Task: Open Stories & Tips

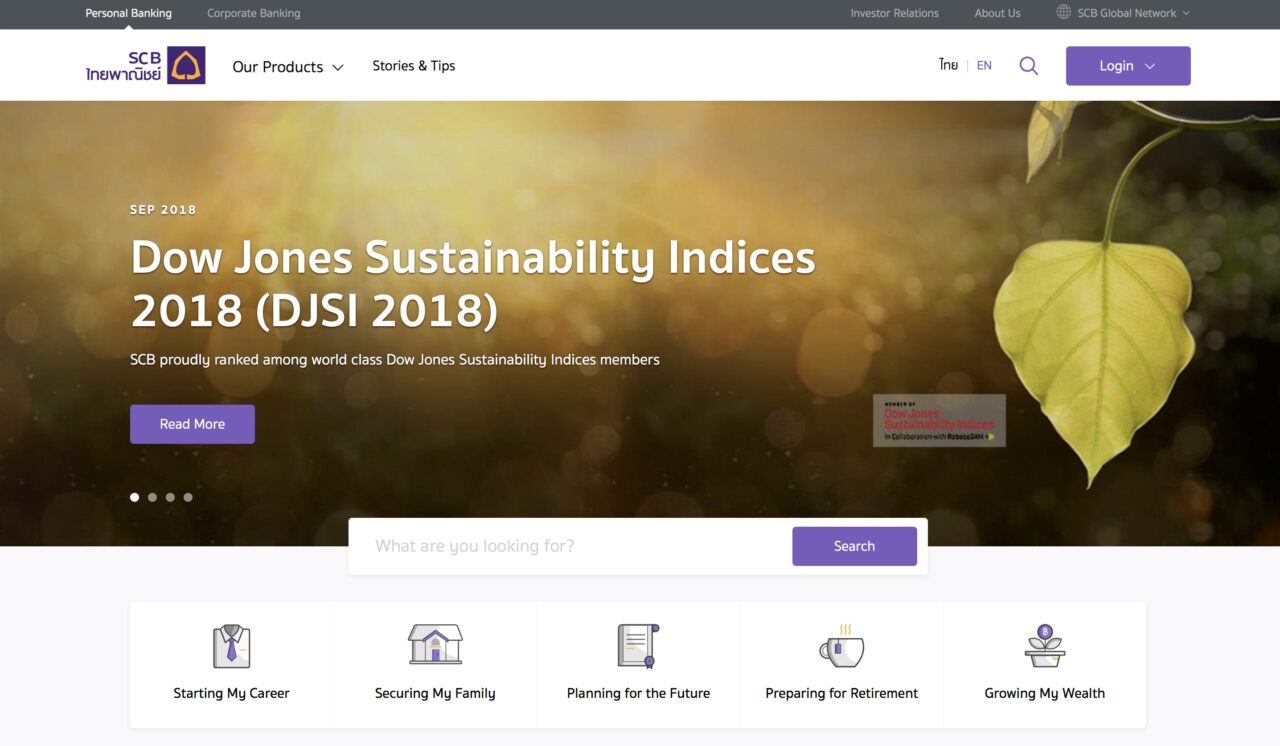Action: [x=414, y=66]
